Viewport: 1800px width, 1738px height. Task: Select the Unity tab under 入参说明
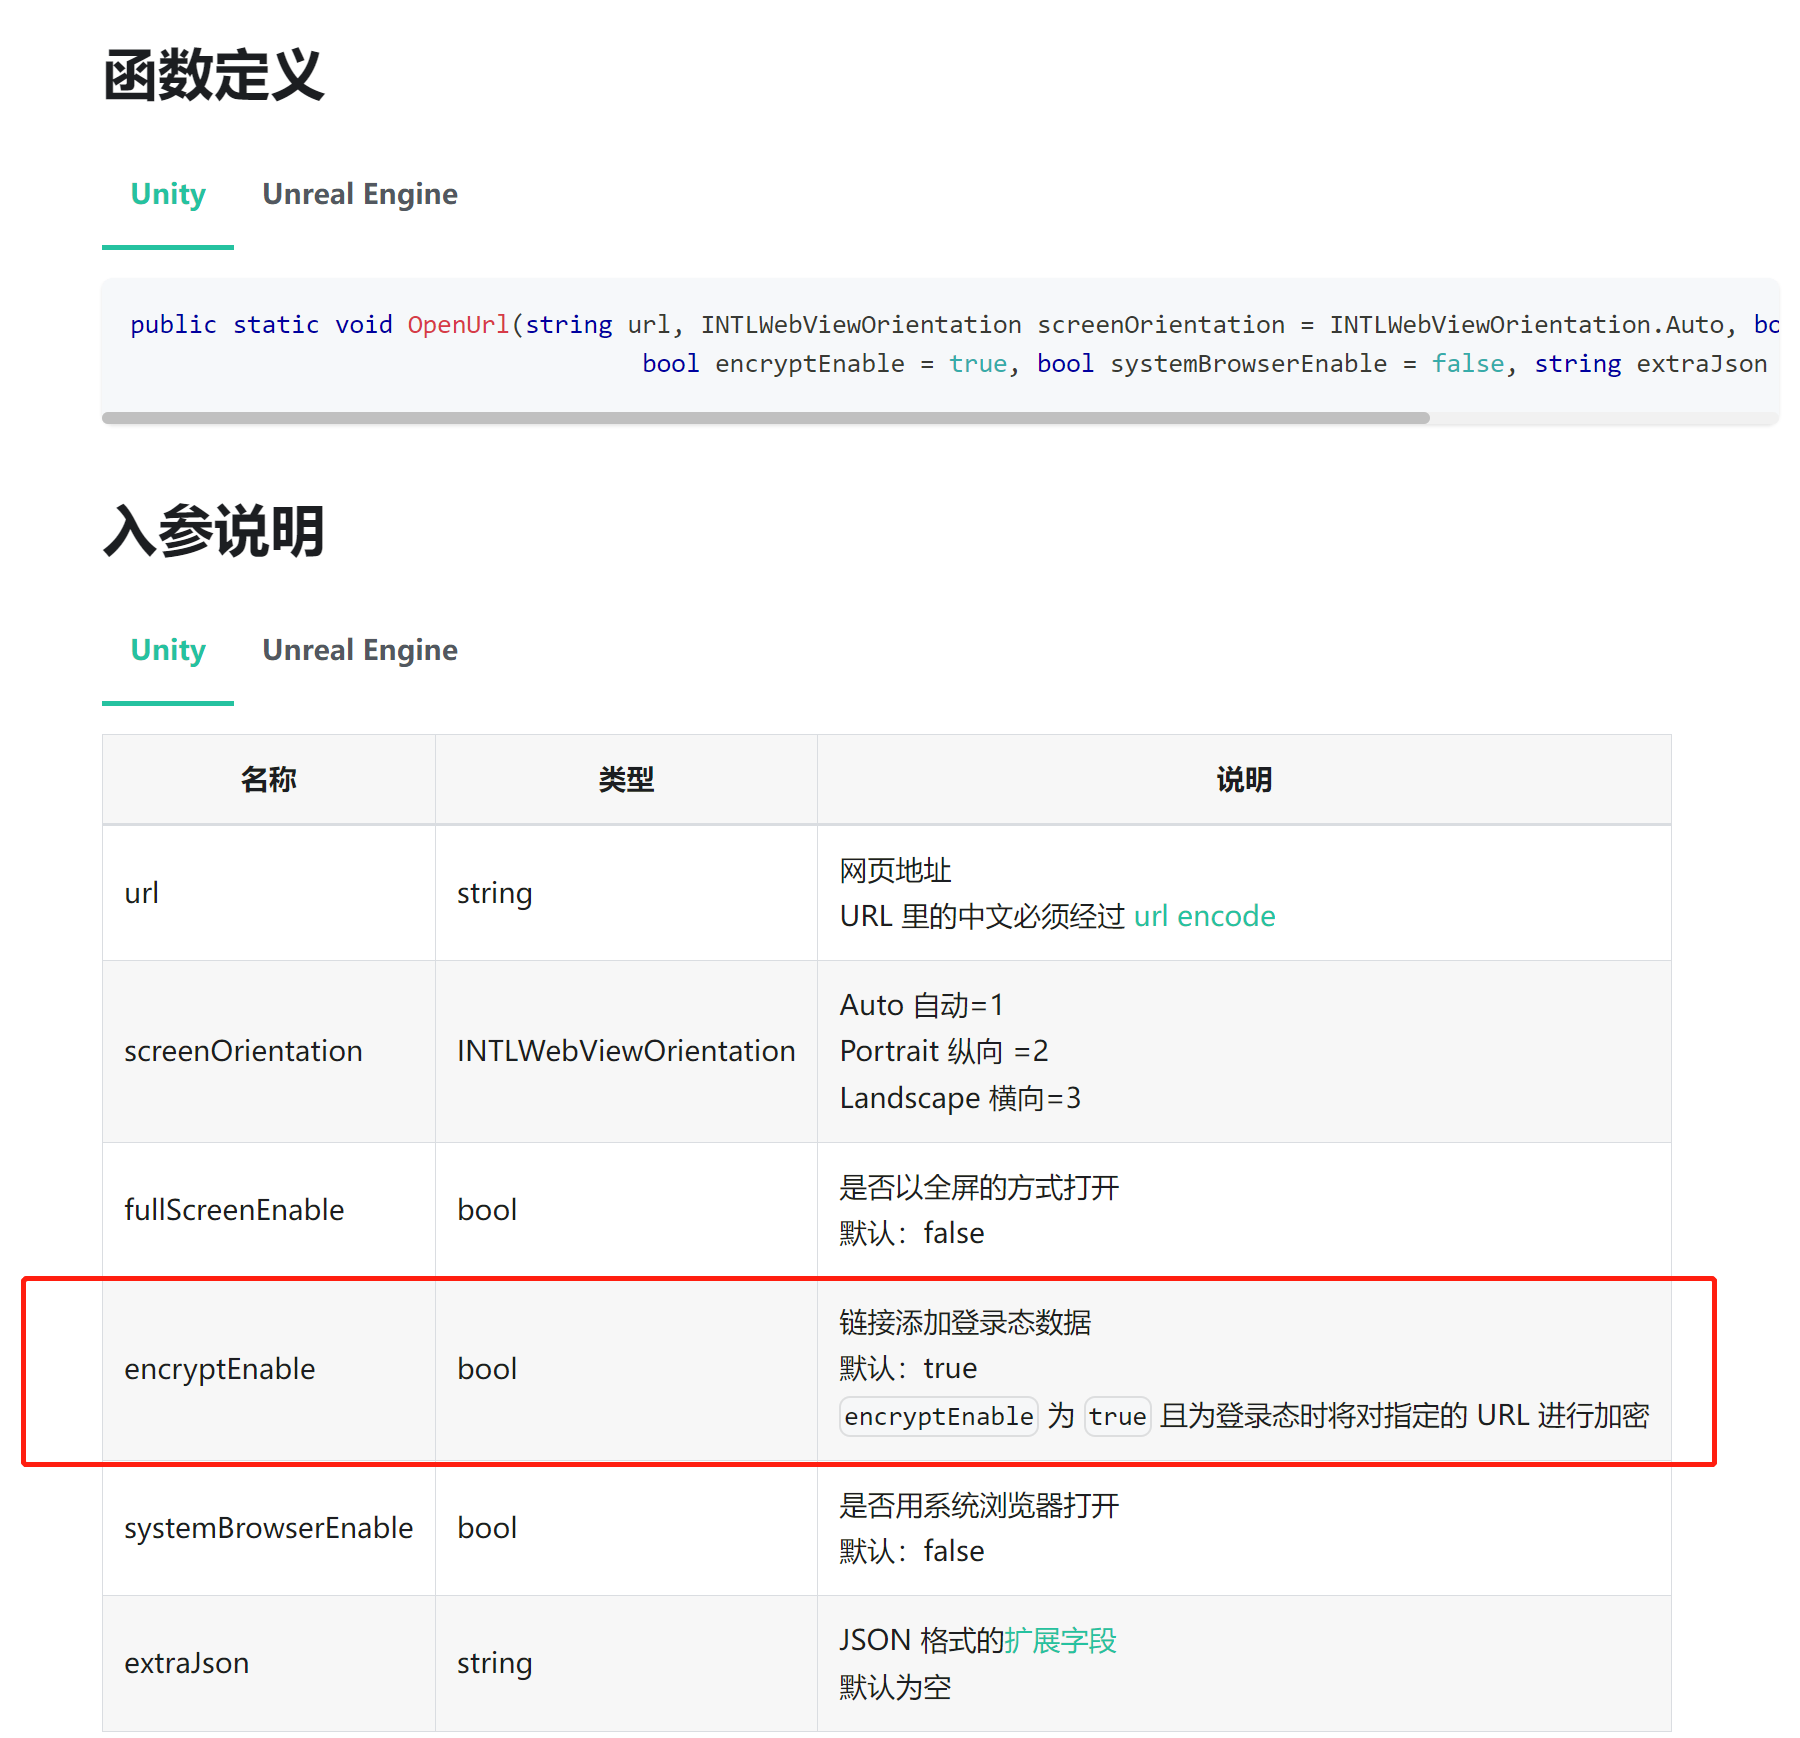168,650
